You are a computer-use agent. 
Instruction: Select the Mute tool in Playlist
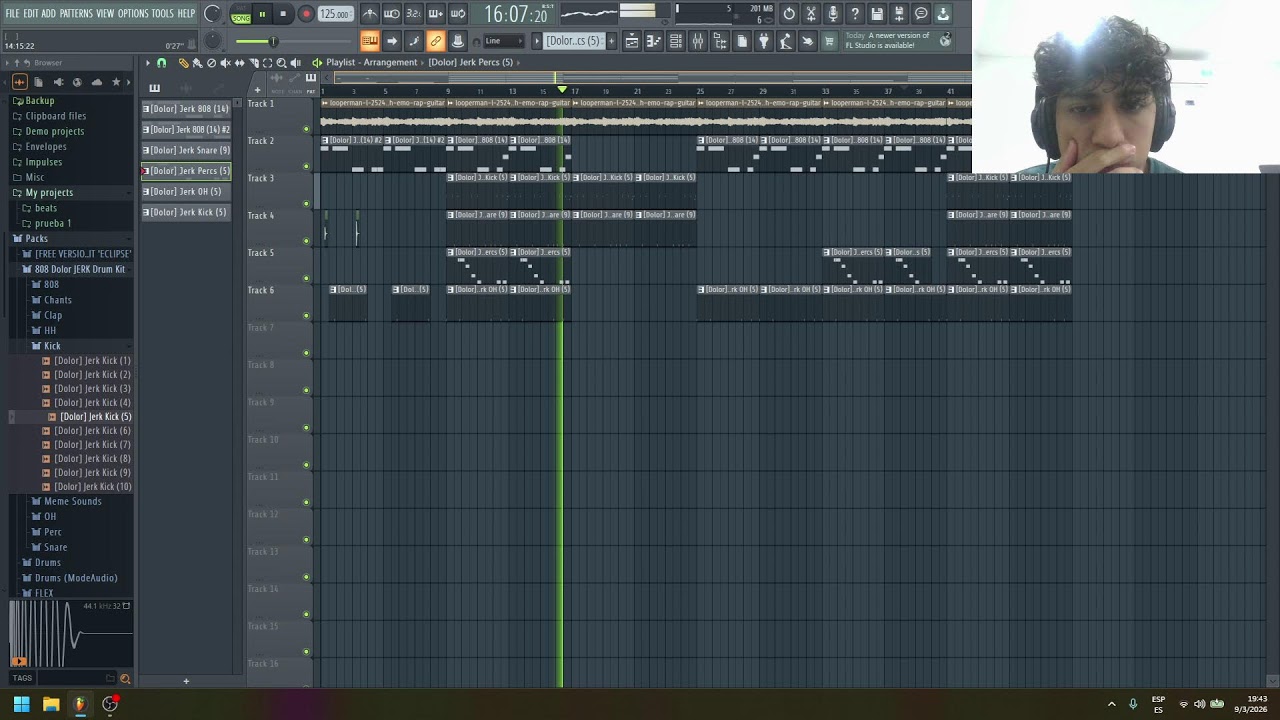225,63
